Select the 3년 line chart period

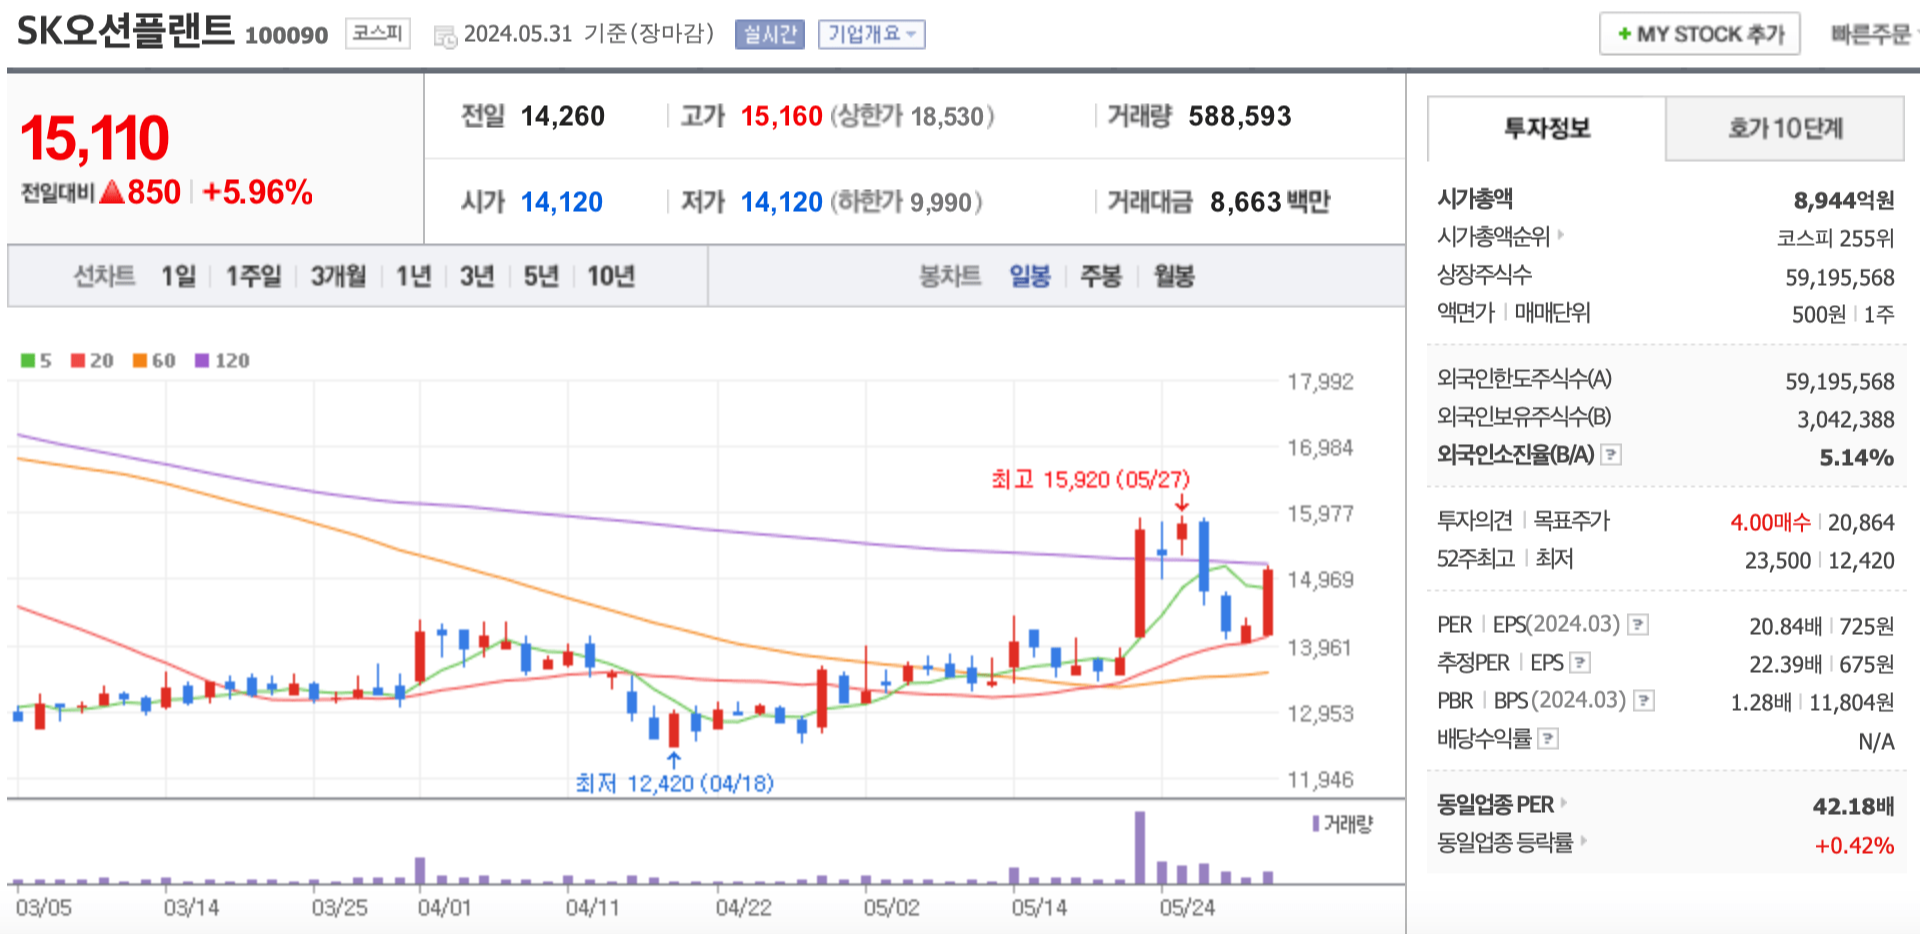477,276
